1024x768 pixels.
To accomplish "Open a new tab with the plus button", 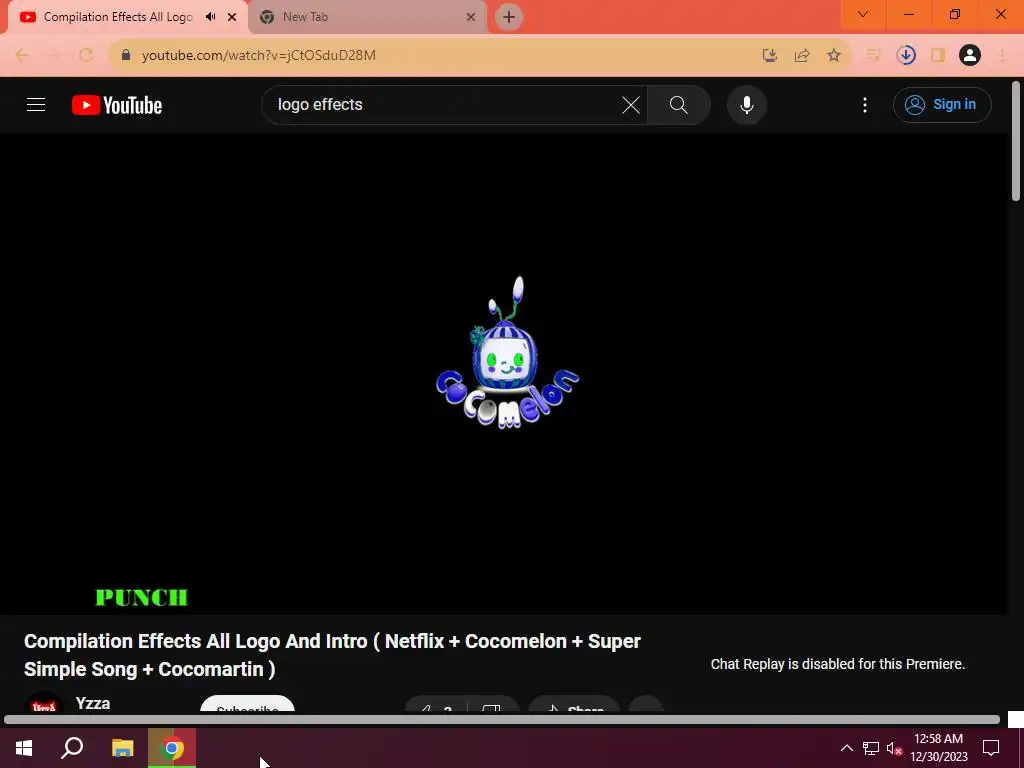I will point(509,17).
